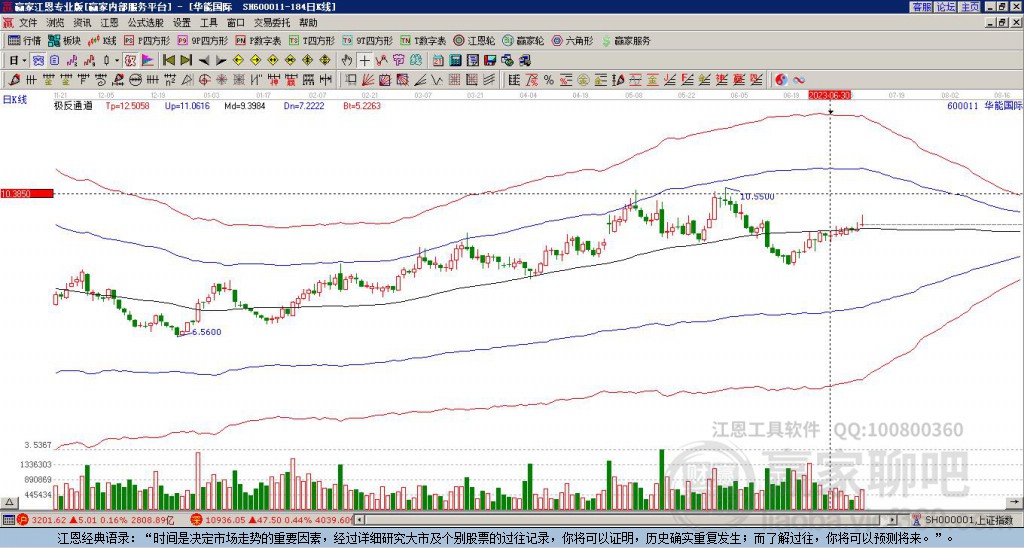Click the horizontal scrollbar right arrow

pos(892,520)
